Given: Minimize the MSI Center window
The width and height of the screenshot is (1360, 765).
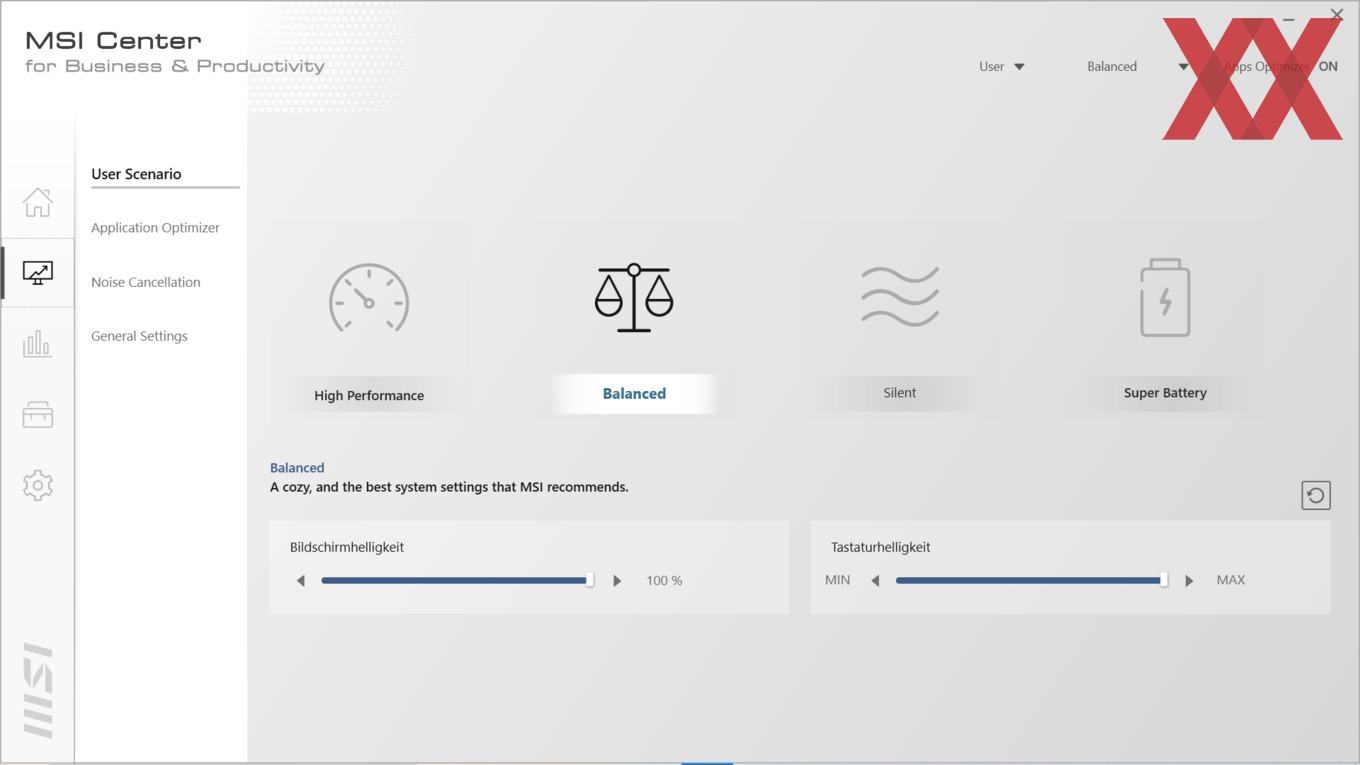Looking at the screenshot, I should (1289, 17).
